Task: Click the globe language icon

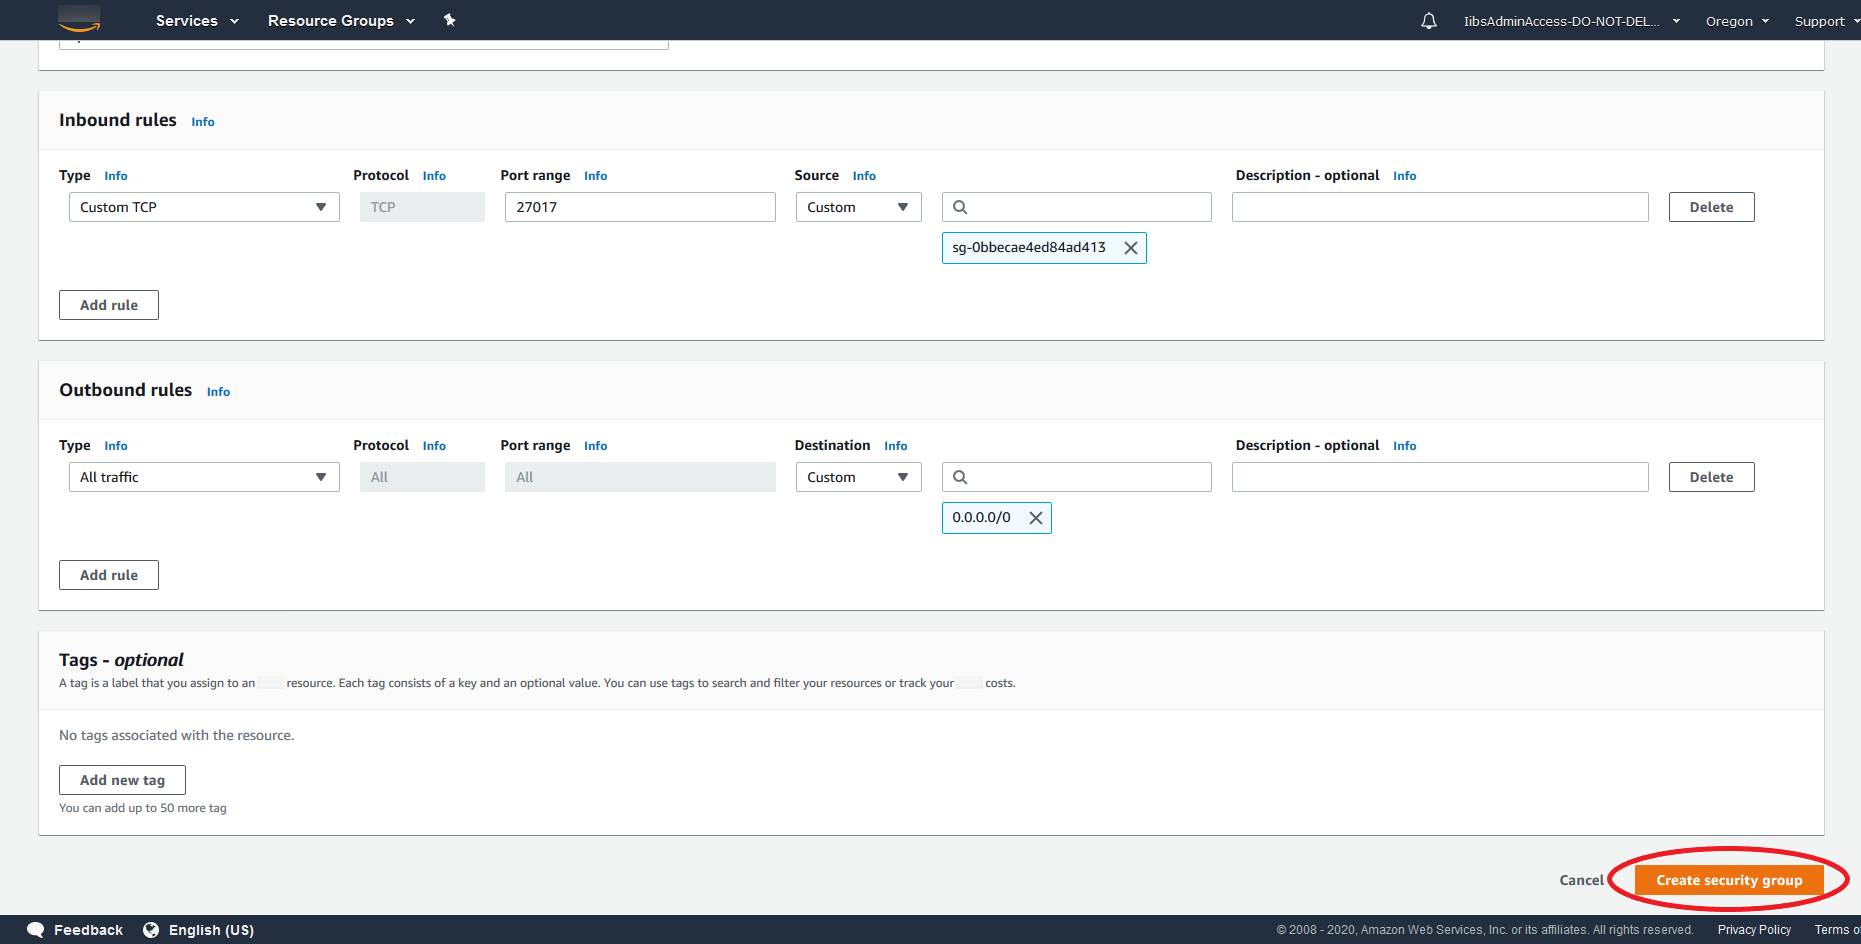Action: (x=151, y=930)
